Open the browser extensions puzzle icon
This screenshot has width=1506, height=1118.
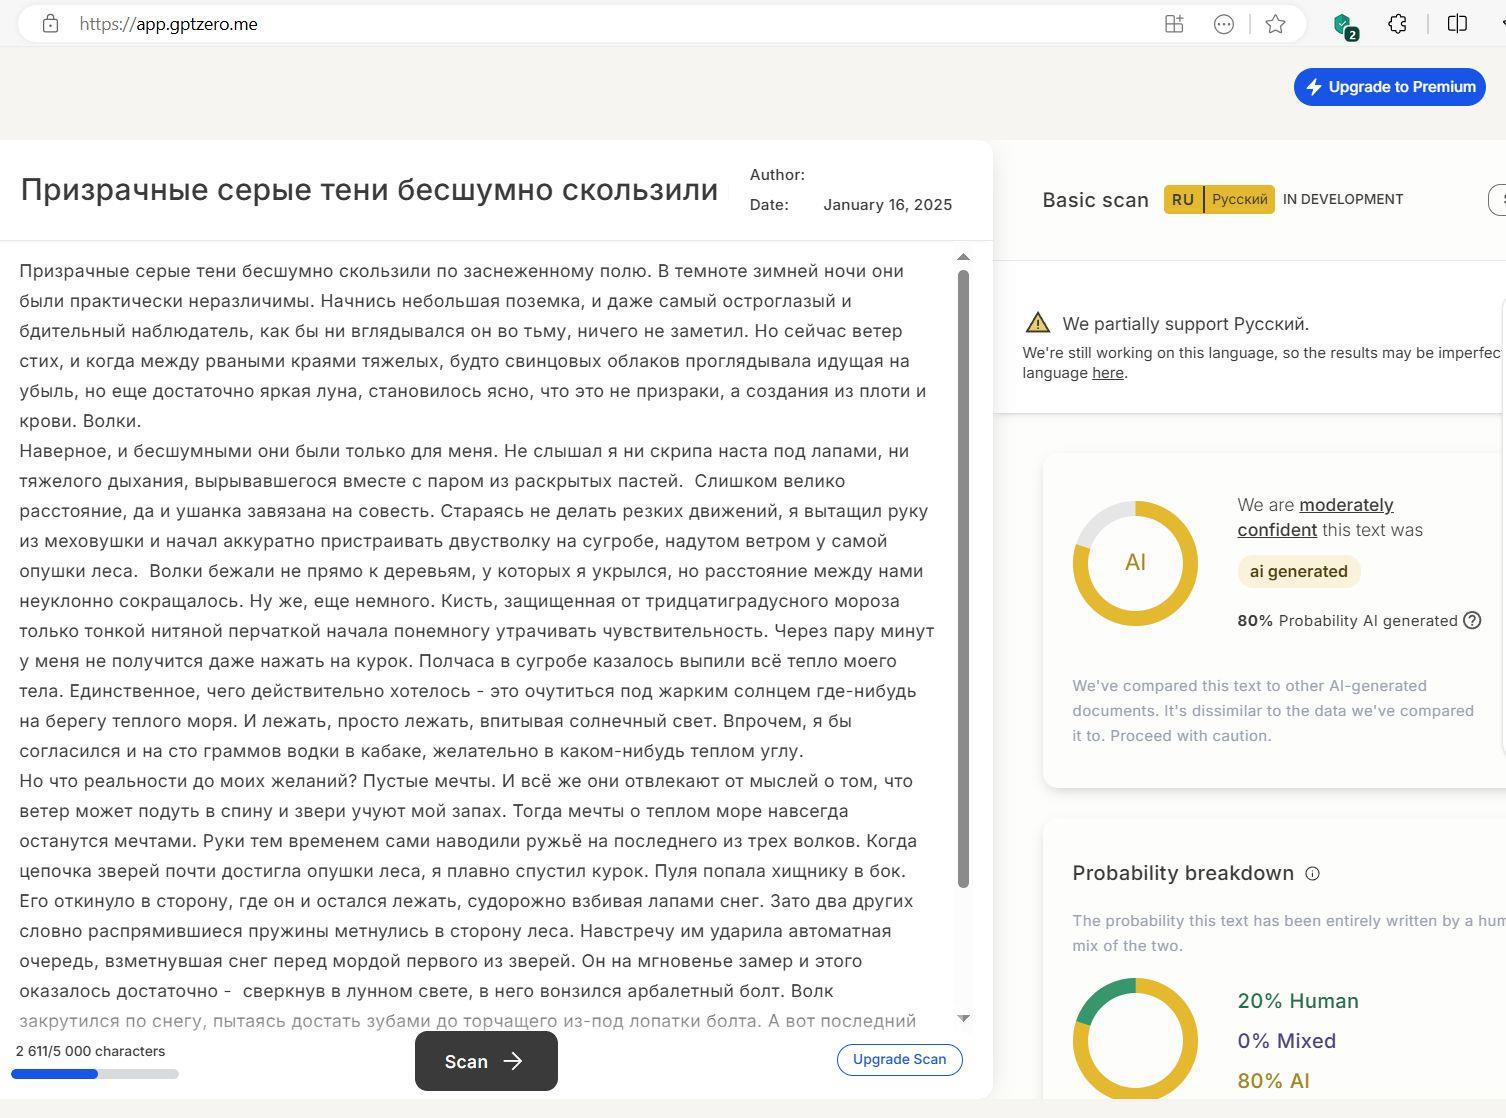(x=1398, y=24)
